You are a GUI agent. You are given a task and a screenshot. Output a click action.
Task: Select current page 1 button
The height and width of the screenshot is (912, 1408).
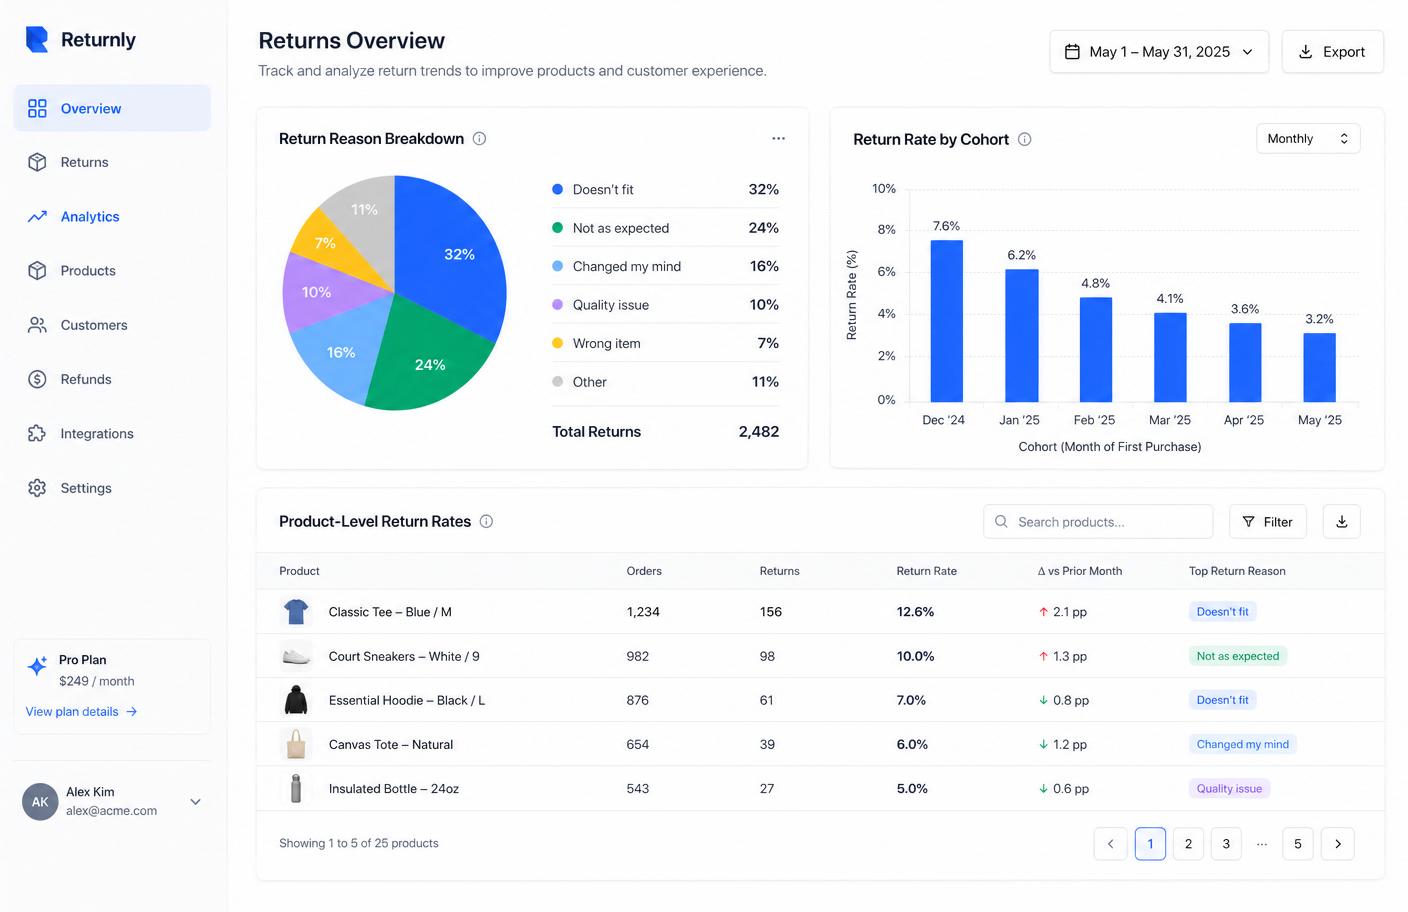pos(1150,843)
